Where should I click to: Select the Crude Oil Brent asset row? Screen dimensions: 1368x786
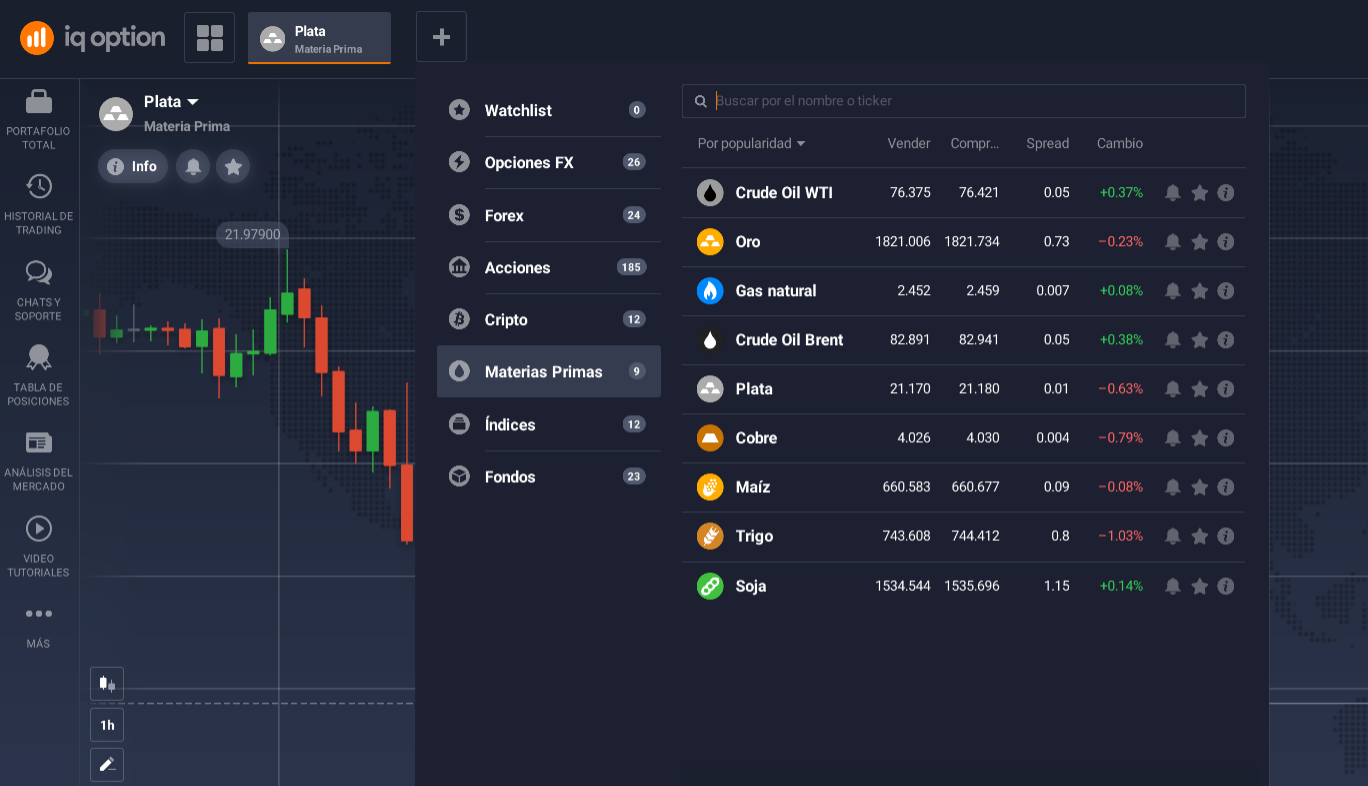964,340
